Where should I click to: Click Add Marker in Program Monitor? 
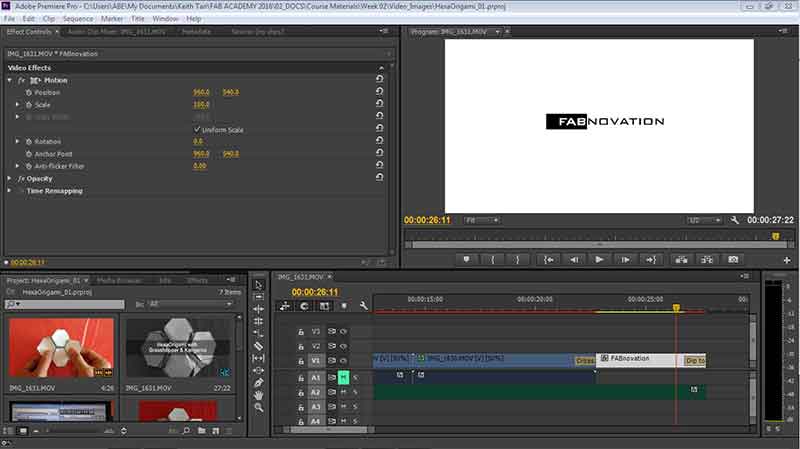click(466, 260)
